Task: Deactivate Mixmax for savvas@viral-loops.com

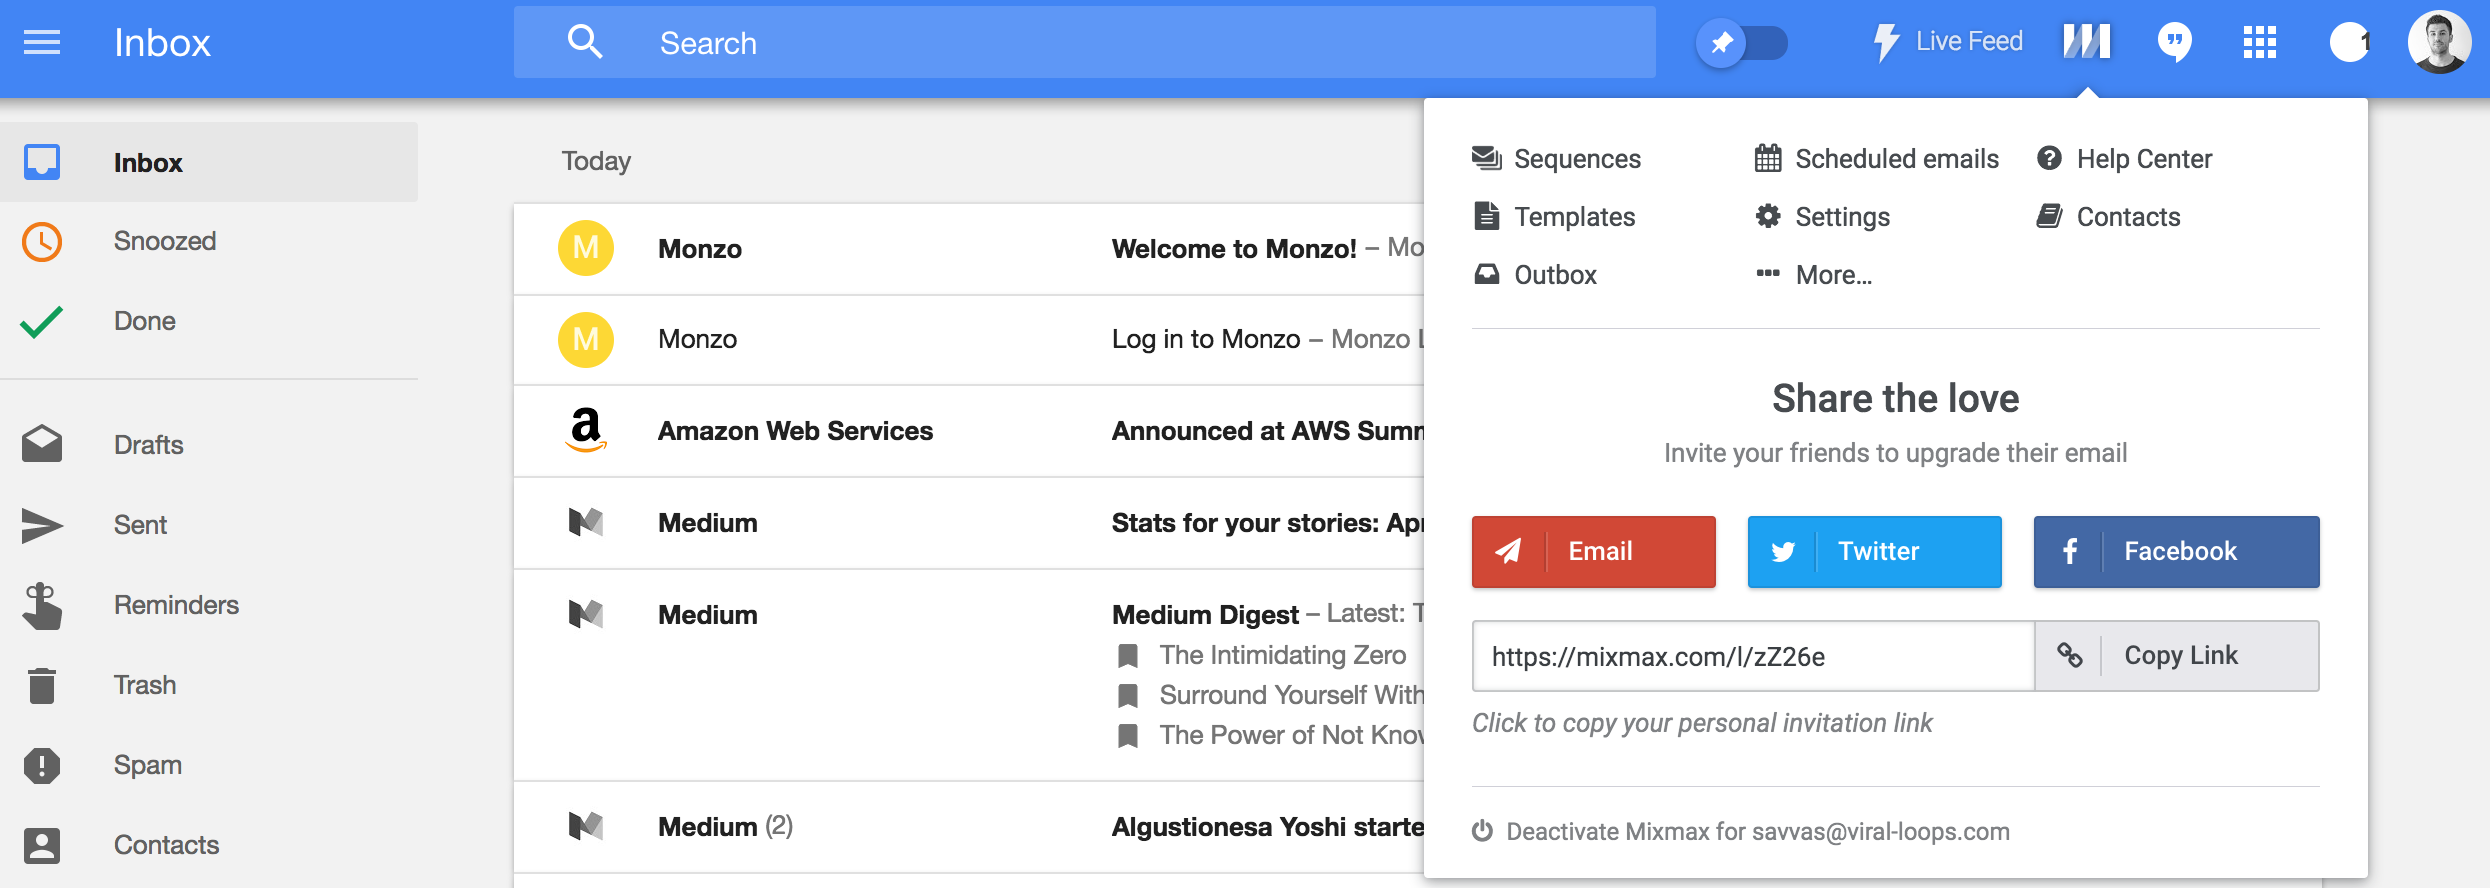Action: pos(1741,832)
